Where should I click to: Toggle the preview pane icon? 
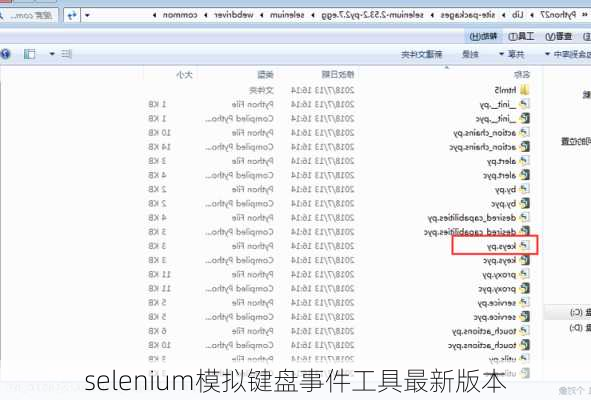click(x=29, y=54)
